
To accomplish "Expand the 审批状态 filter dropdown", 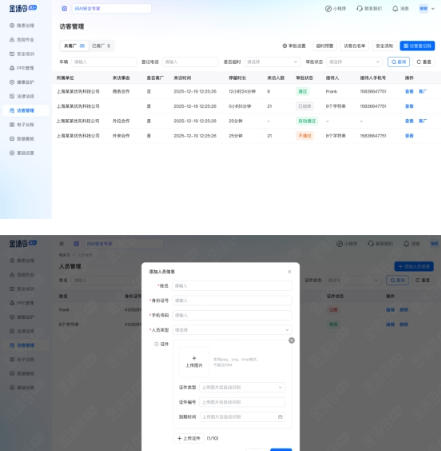I will pos(354,62).
